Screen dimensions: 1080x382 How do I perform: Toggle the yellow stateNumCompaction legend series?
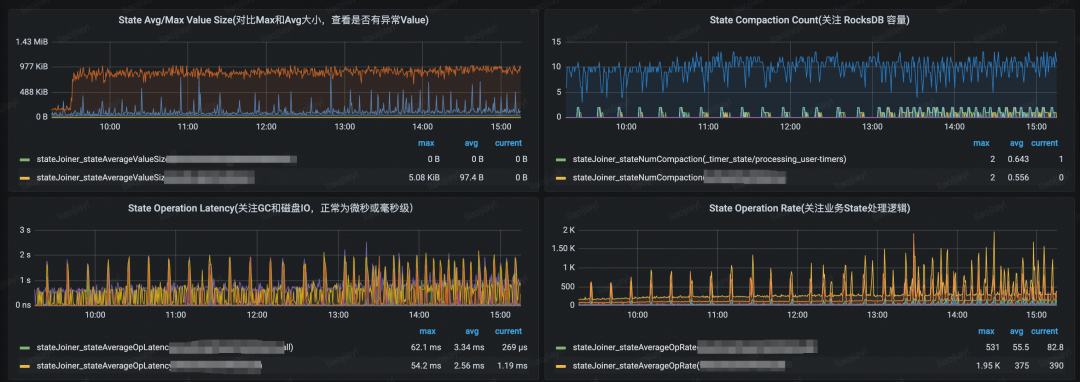[678, 178]
